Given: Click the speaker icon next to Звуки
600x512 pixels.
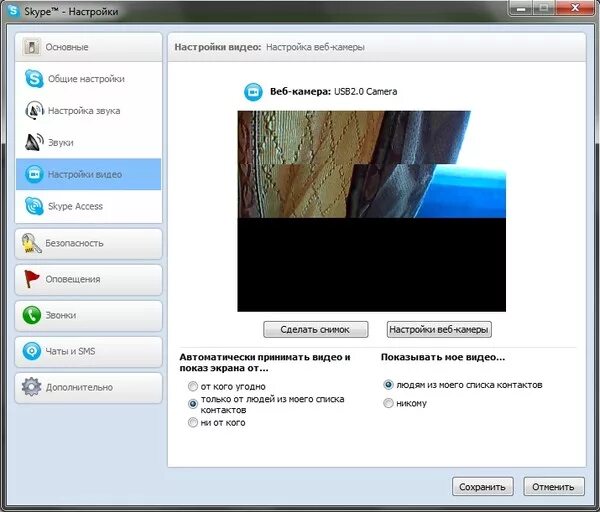Looking at the screenshot, I should pyautogui.click(x=34, y=142).
